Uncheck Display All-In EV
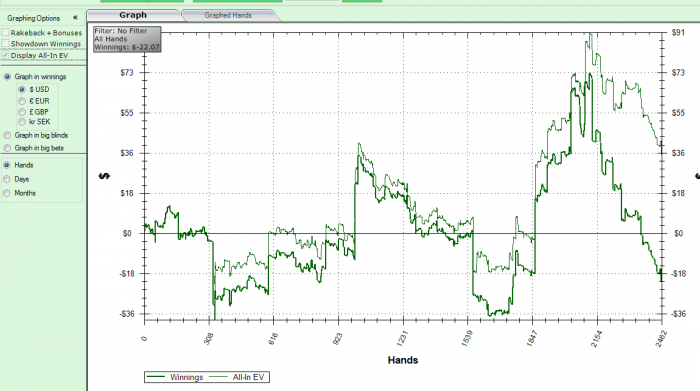700x391 pixels. (5, 55)
